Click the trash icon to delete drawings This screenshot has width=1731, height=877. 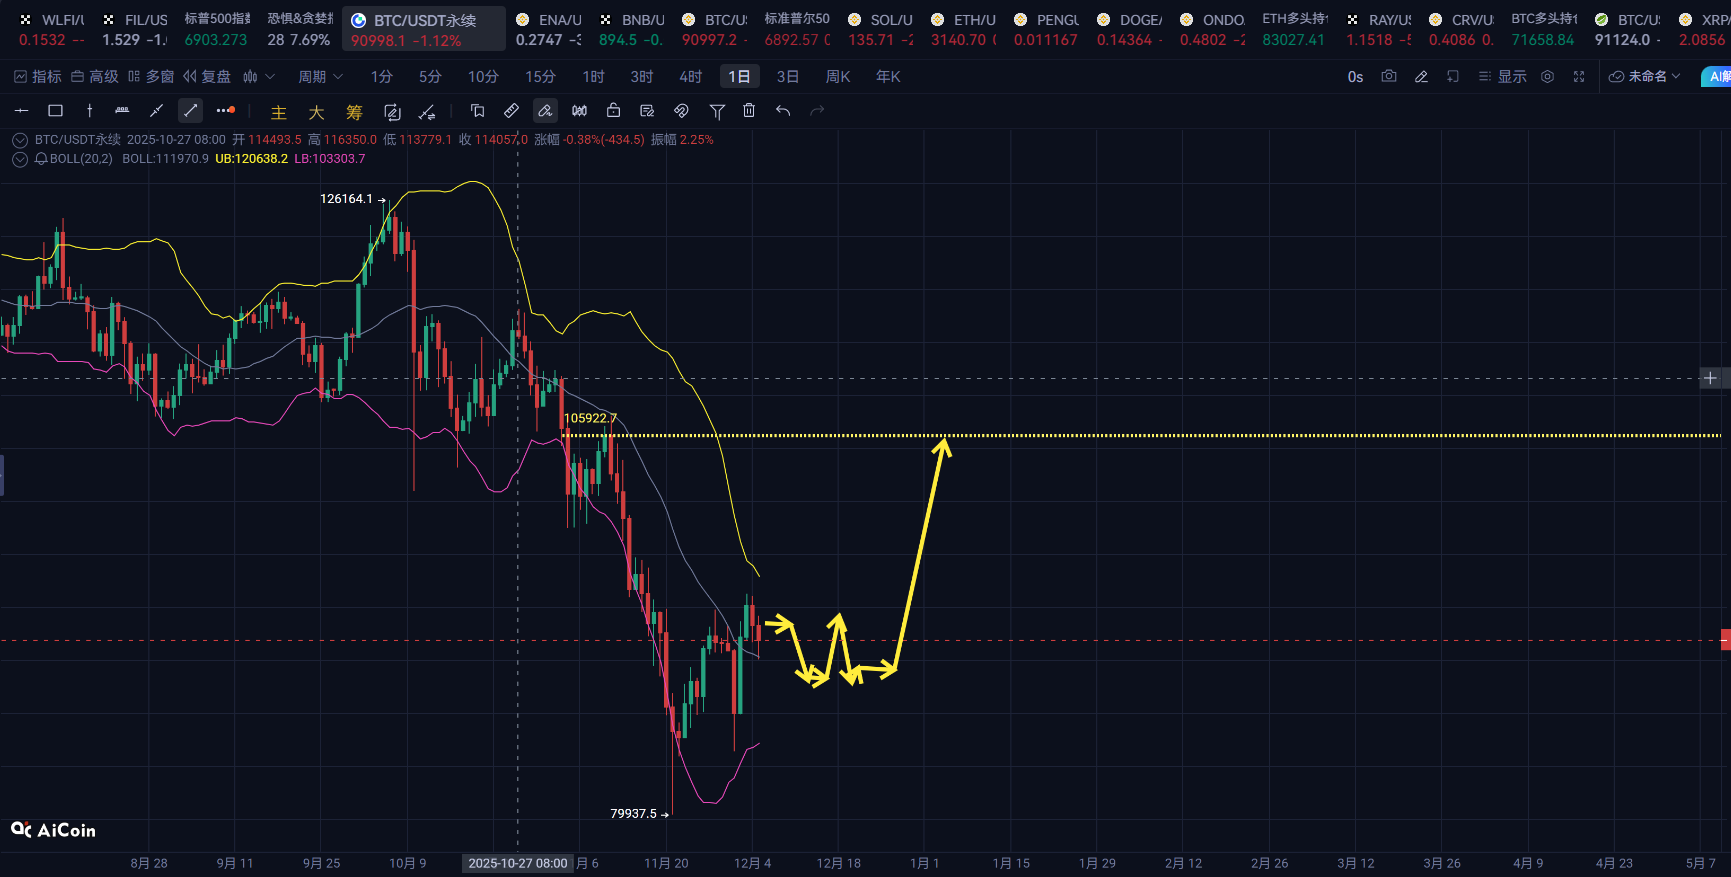749,111
